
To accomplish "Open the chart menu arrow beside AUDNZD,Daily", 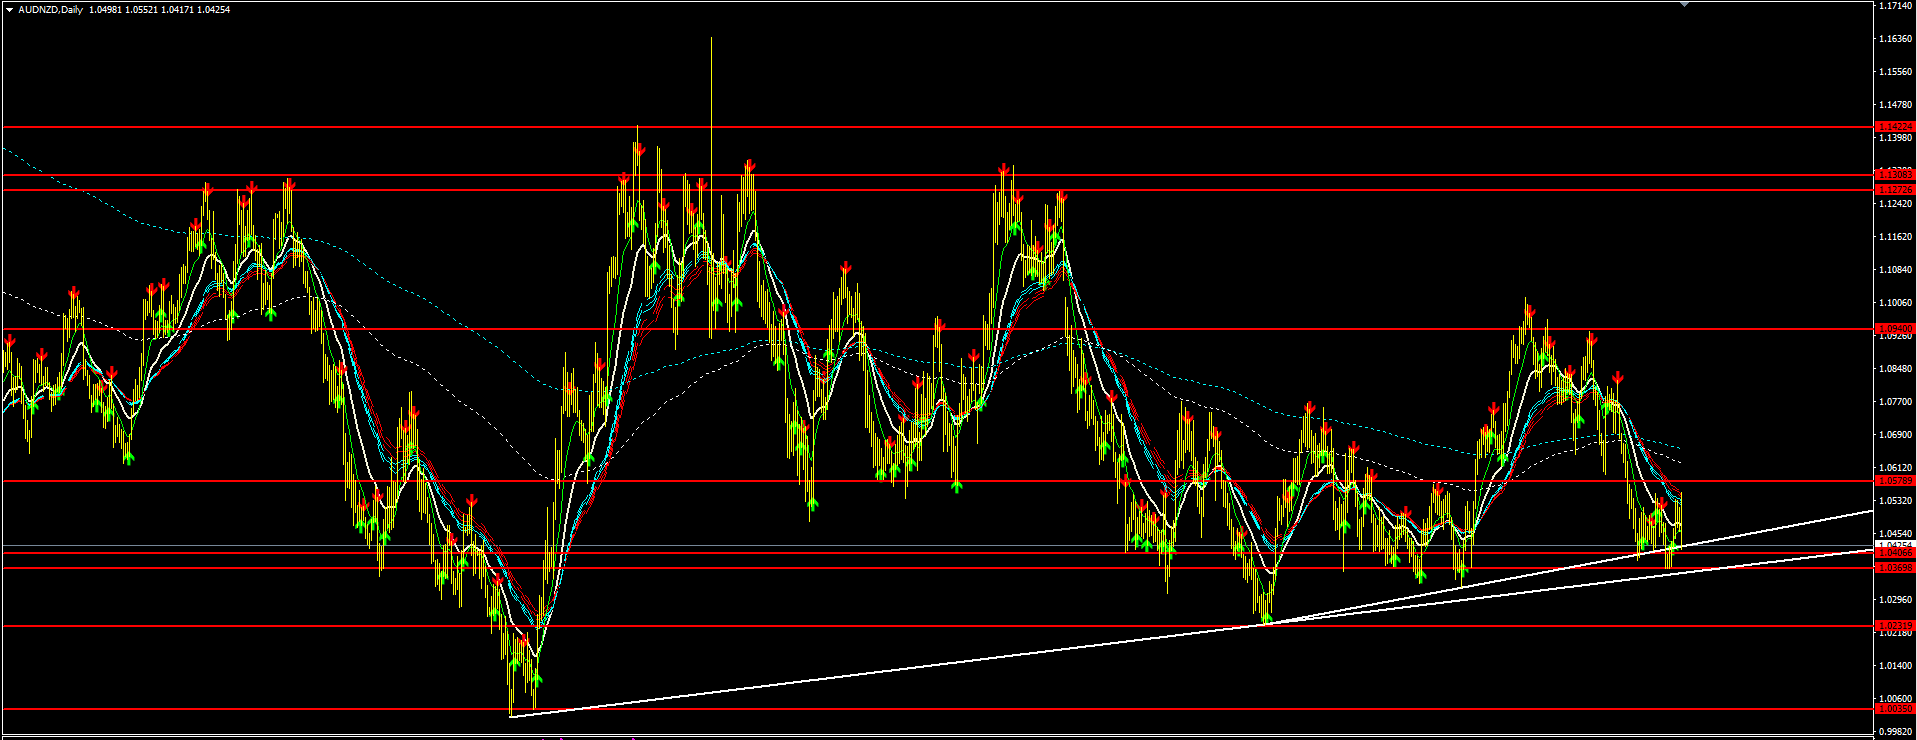I will pyautogui.click(x=9, y=10).
